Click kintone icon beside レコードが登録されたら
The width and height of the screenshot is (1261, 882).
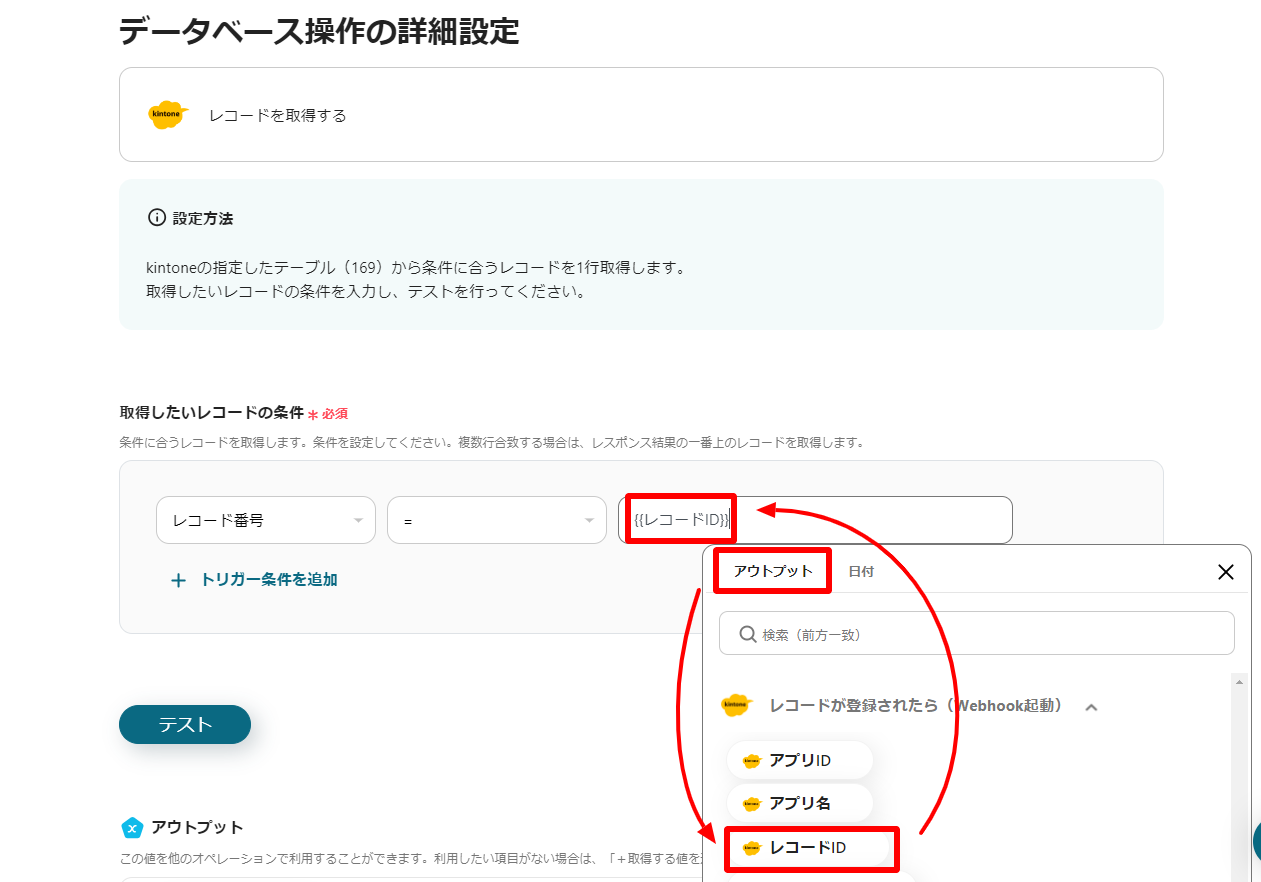click(736, 705)
